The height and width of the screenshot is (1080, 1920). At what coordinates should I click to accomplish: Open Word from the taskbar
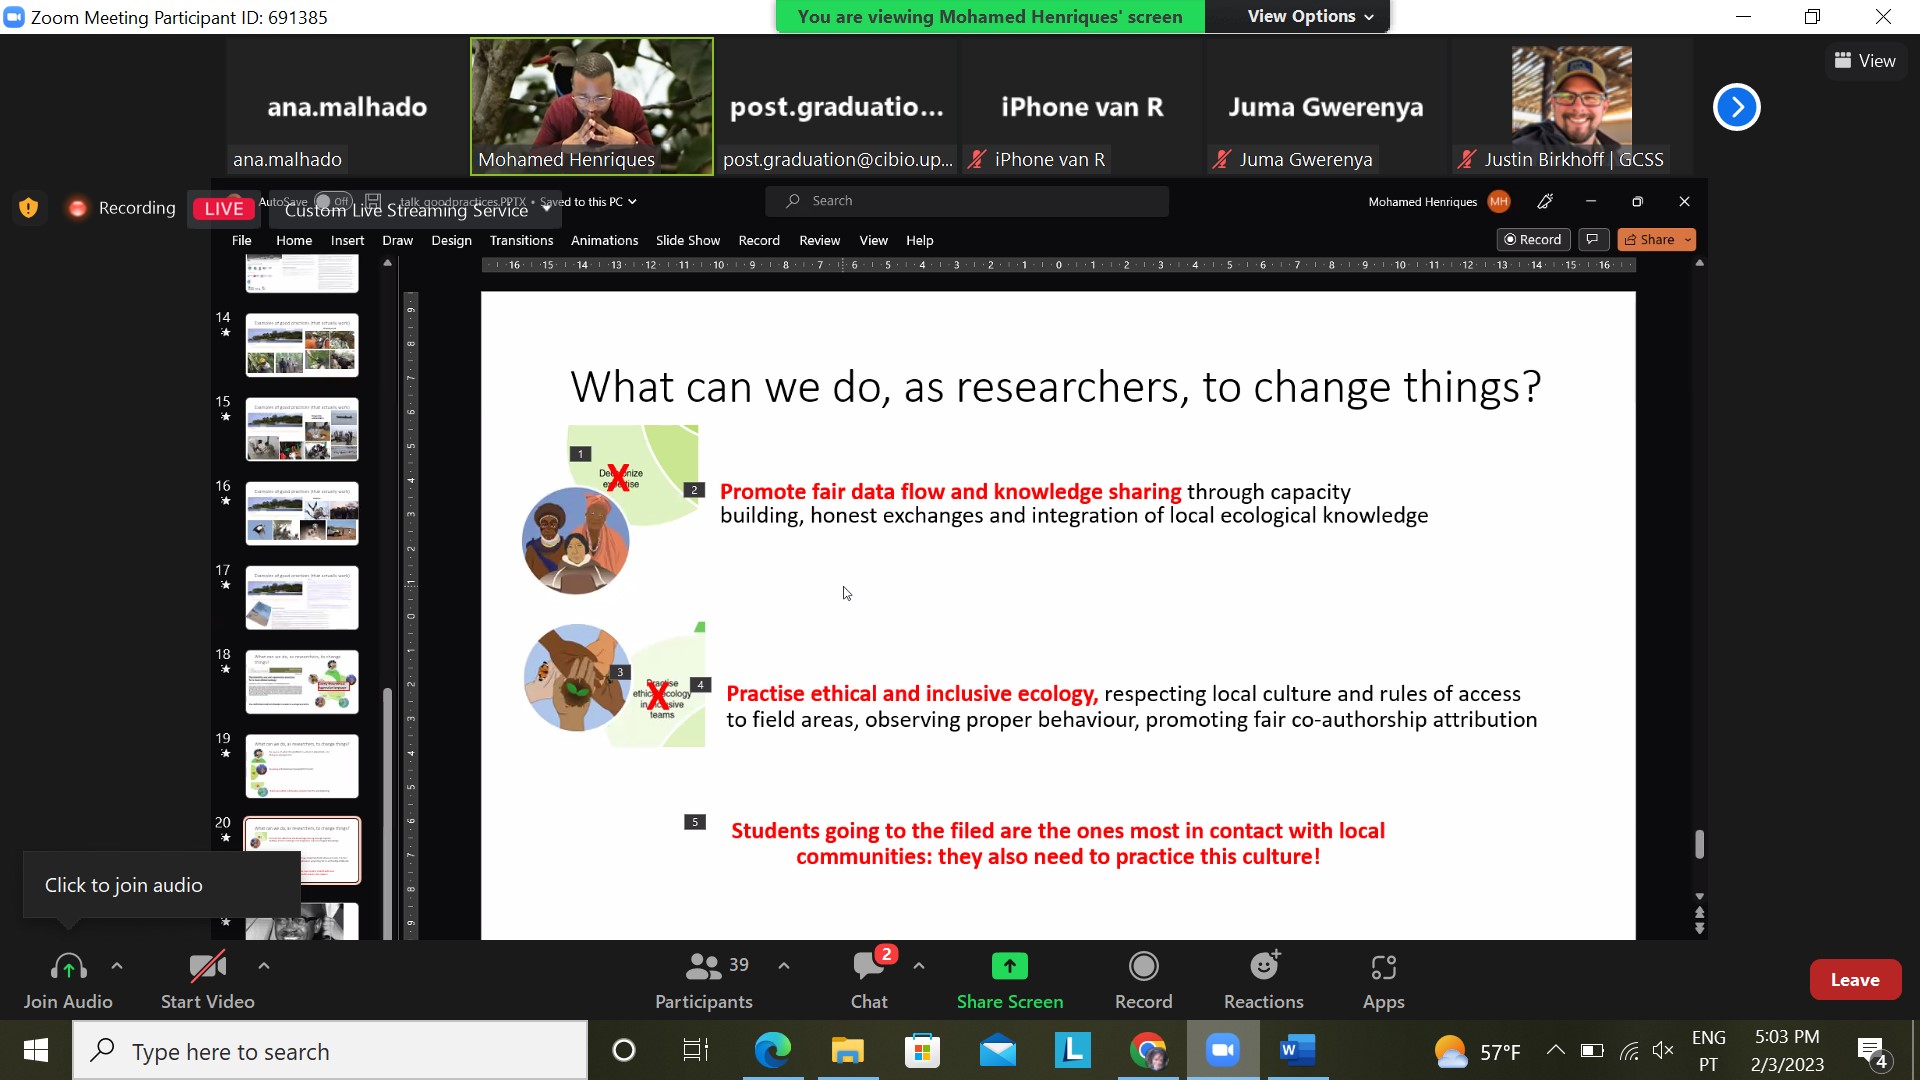pyautogui.click(x=1297, y=1050)
